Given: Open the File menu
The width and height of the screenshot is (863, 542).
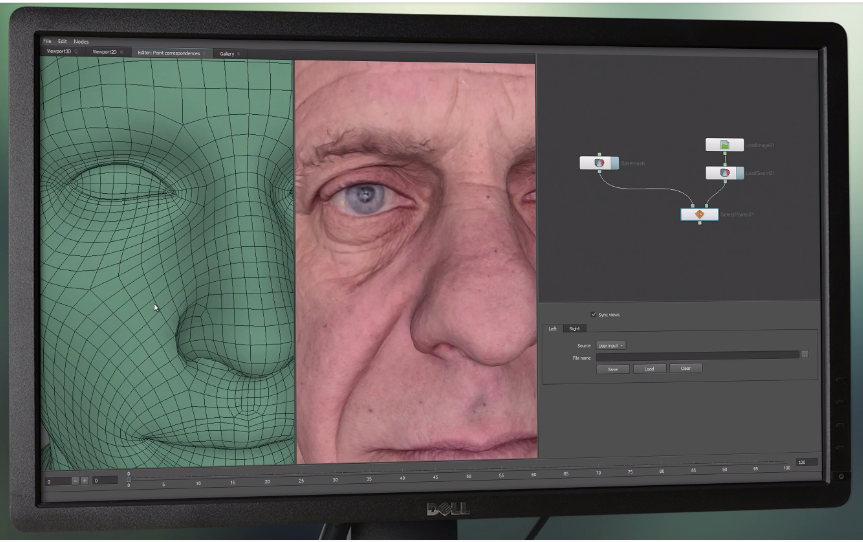Looking at the screenshot, I should [47, 41].
